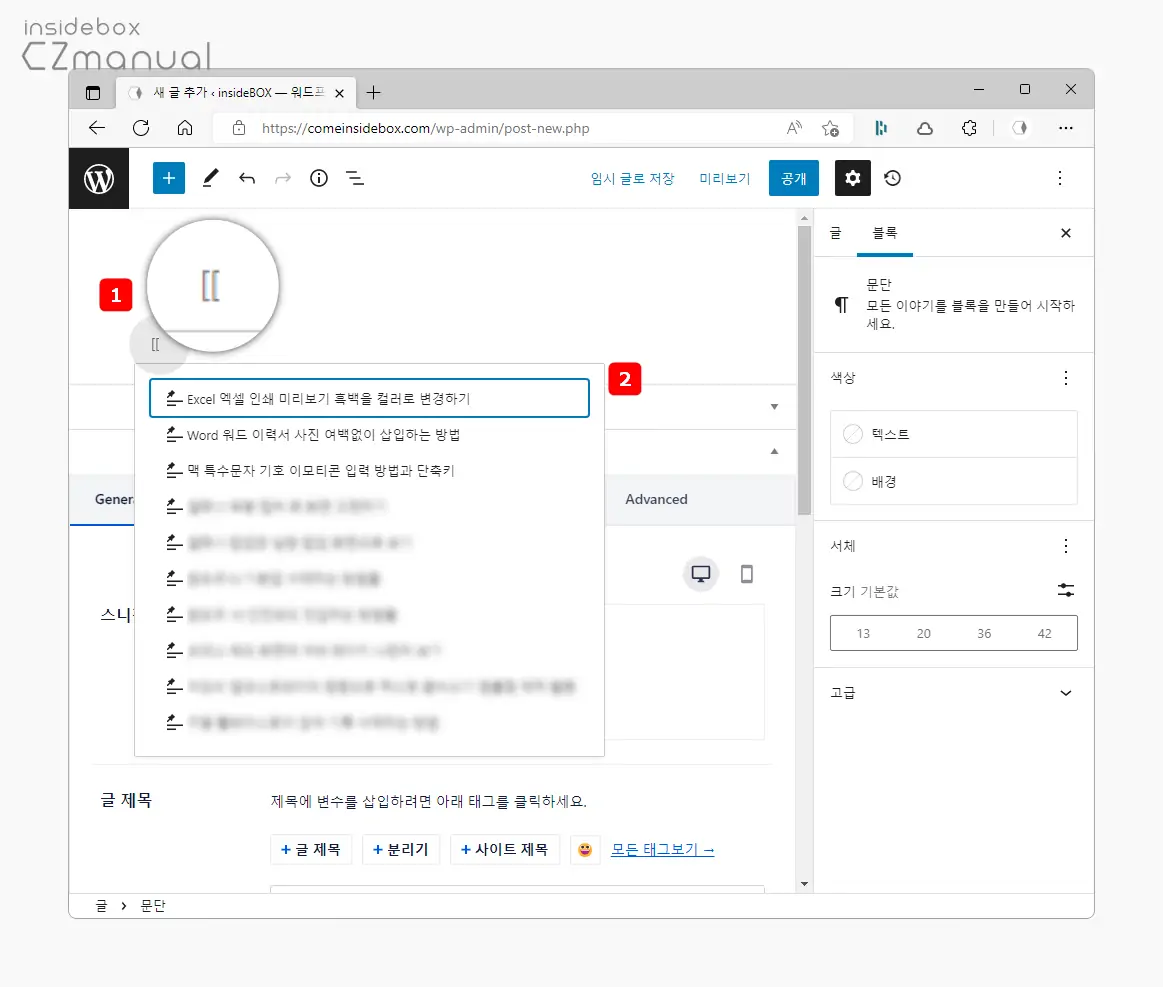
Task: Click the paragraph block with [[ text
Action: click(x=156, y=344)
